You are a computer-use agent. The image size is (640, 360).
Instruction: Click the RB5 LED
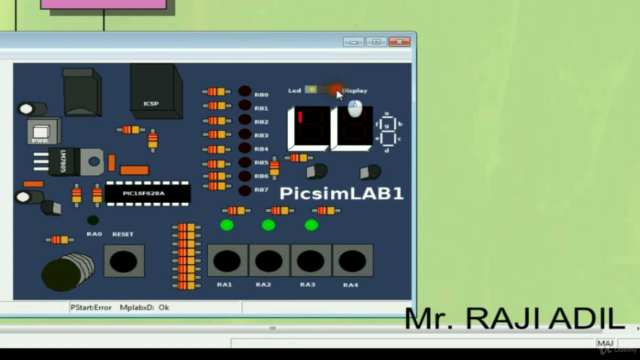(244, 162)
